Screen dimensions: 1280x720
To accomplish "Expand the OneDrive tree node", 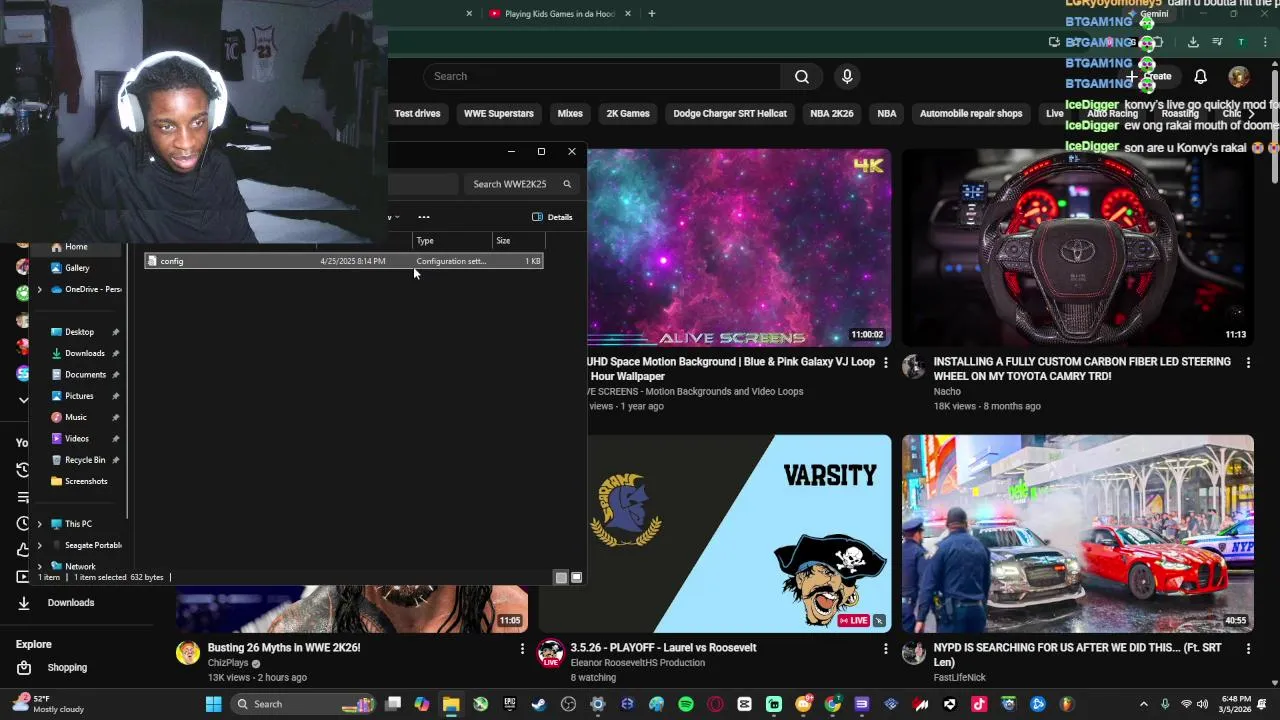I will (x=40, y=289).
